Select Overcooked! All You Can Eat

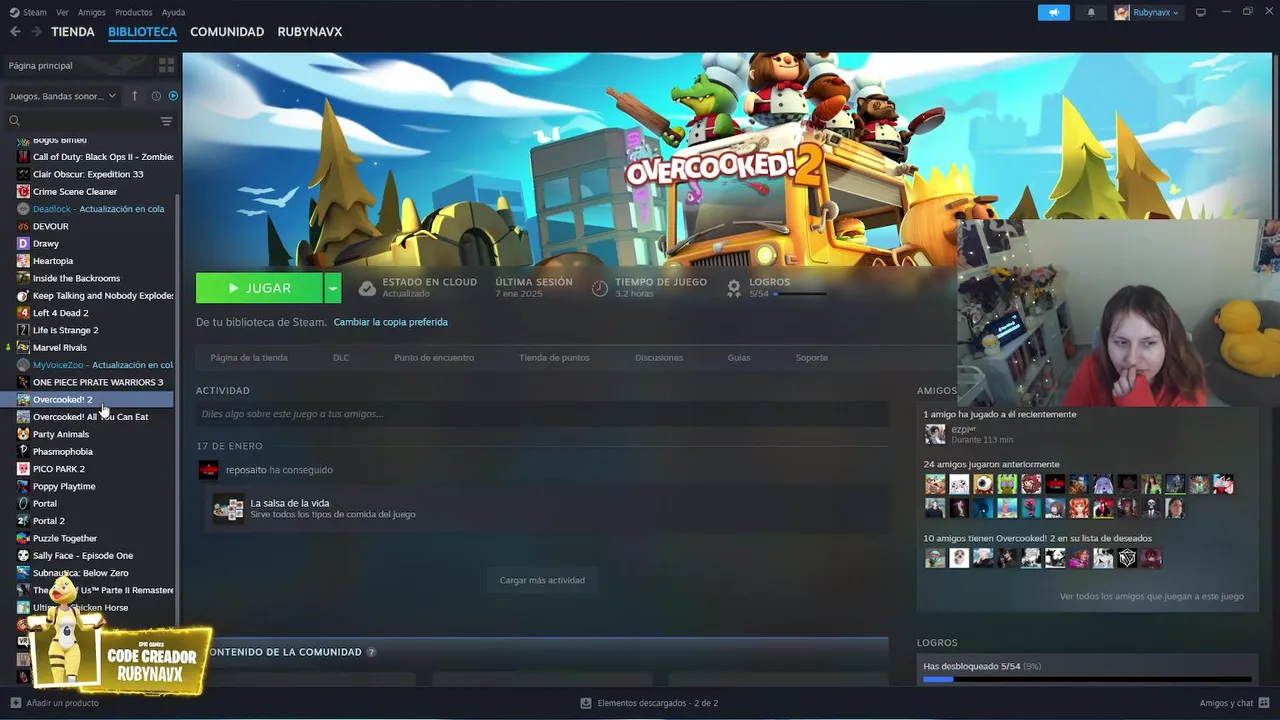[x=90, y=417]
